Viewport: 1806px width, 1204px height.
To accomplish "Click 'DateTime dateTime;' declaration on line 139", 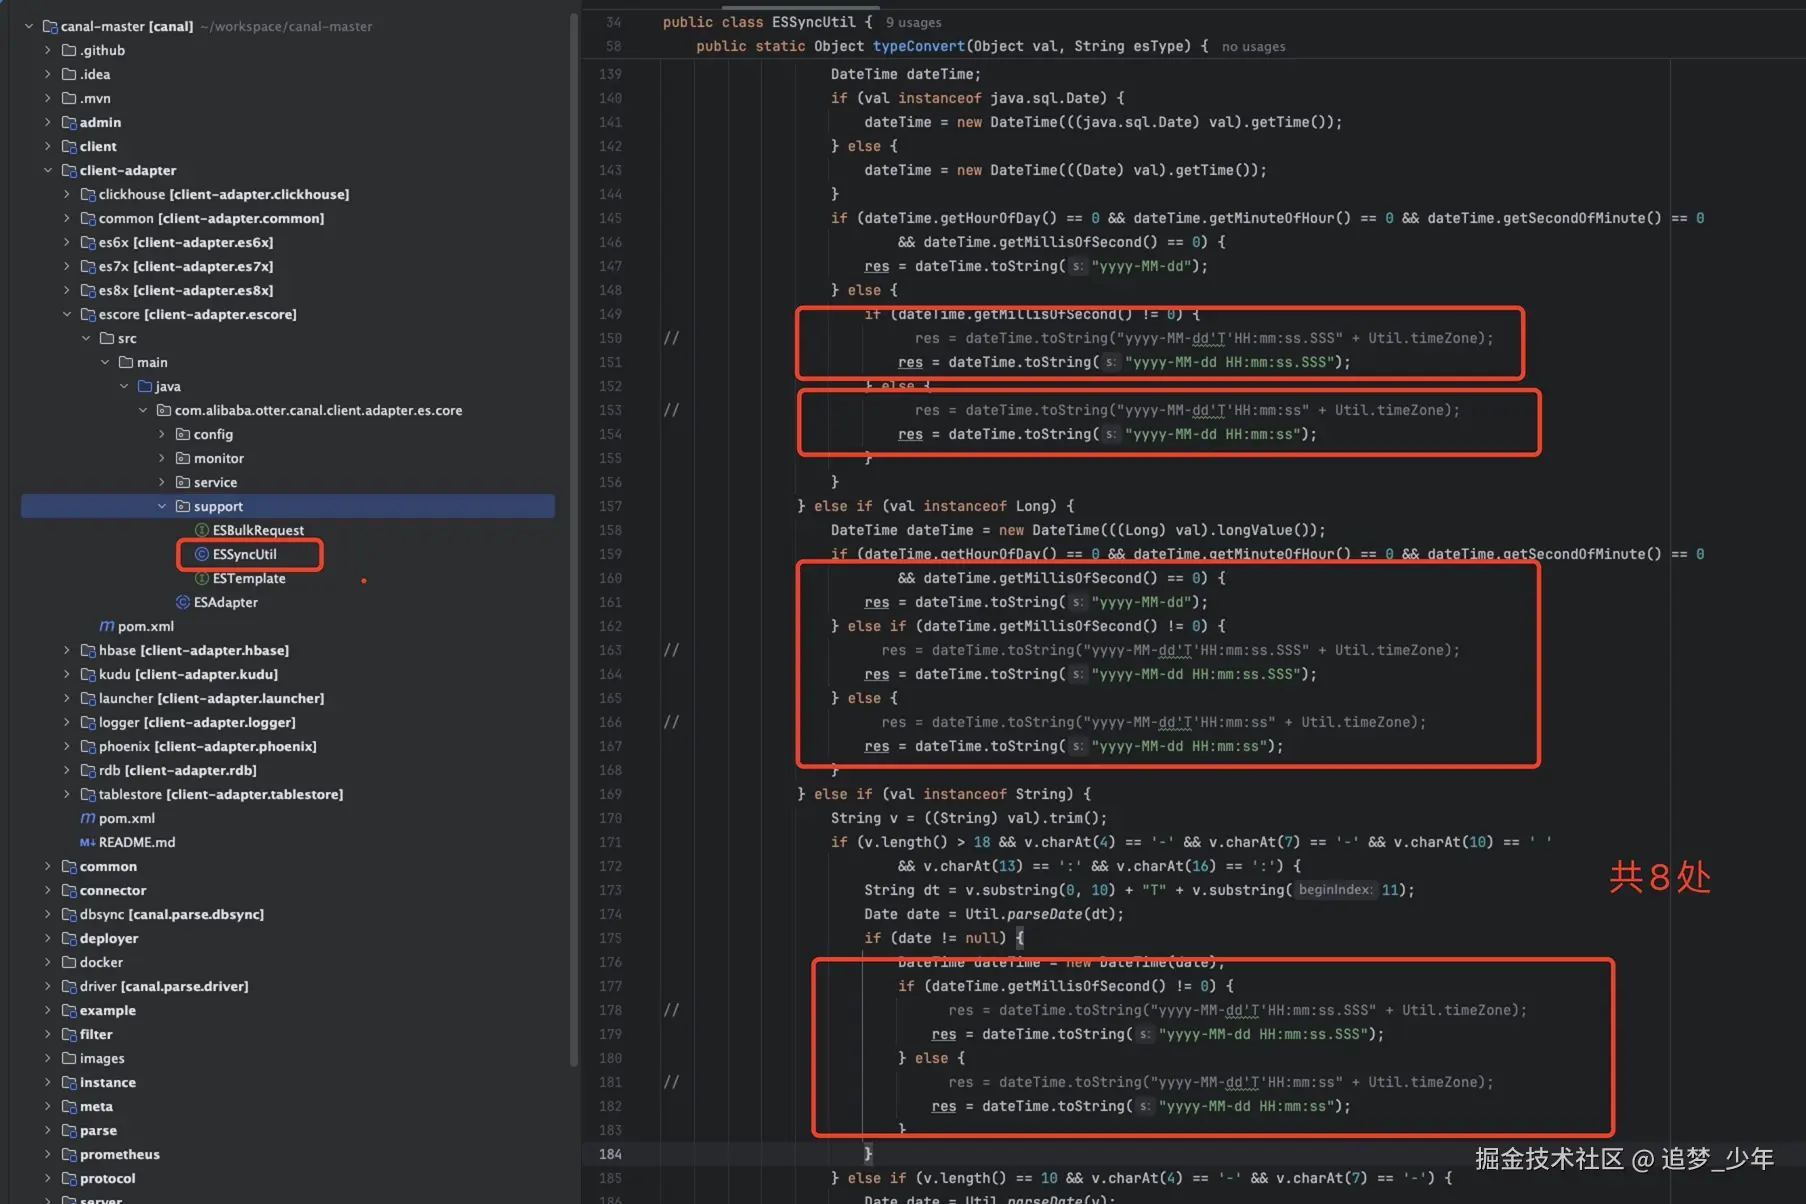I will pyautogui.click(x=905, y=74).
